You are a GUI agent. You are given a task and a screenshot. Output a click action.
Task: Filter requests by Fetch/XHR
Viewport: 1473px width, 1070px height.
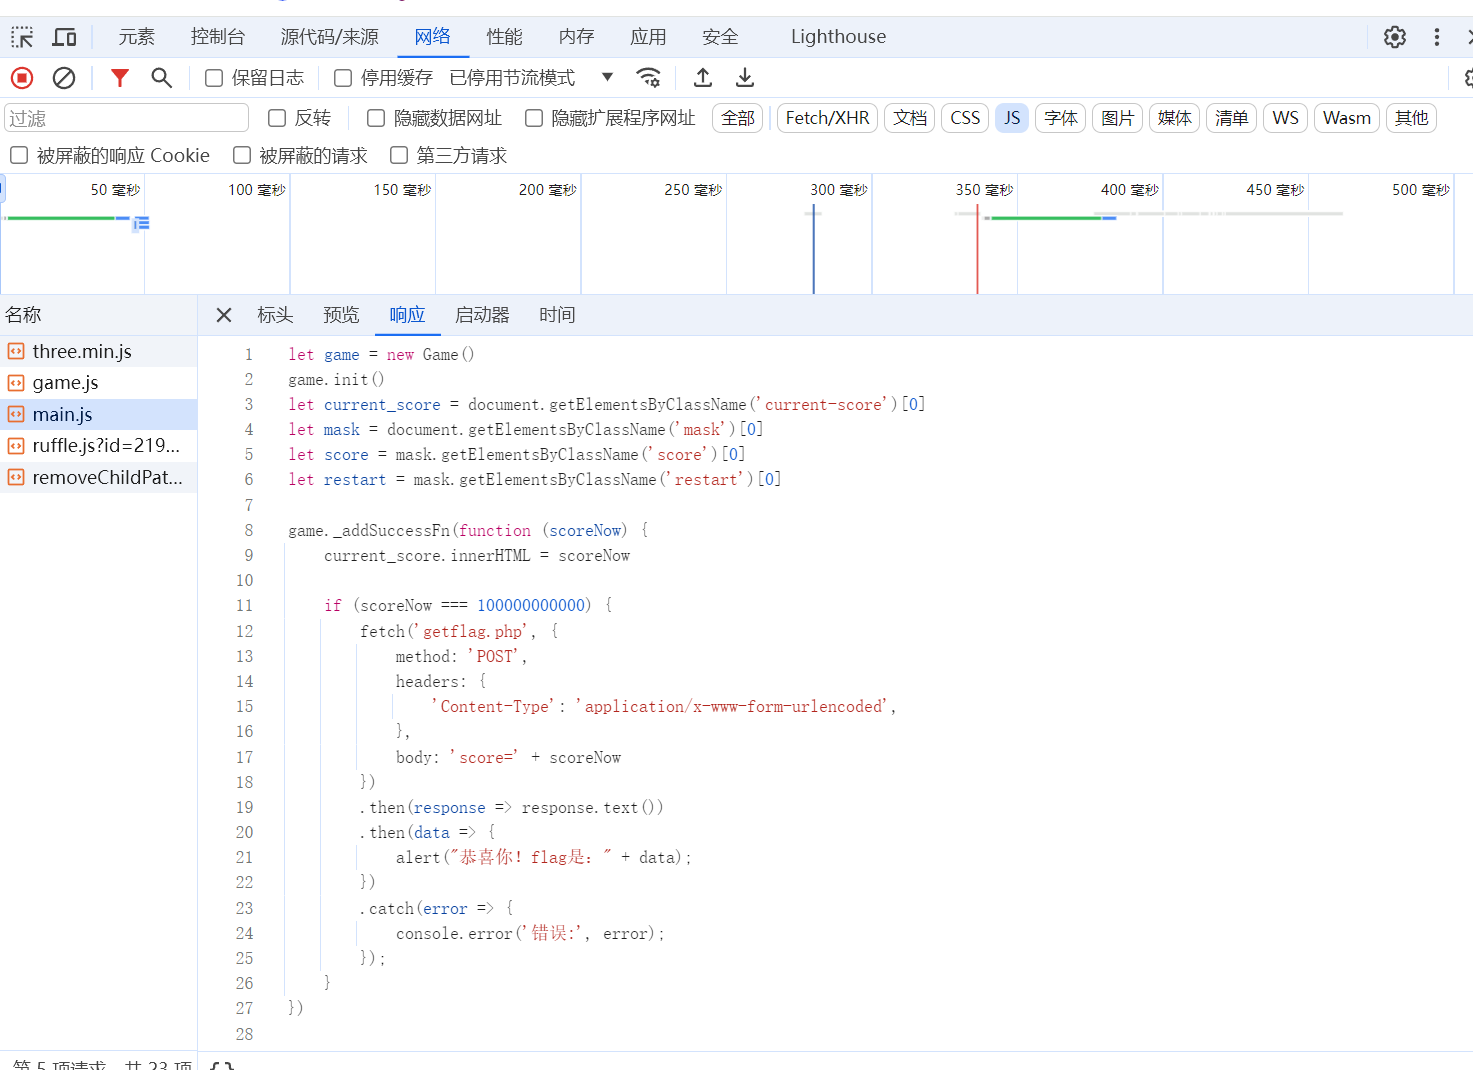click(x=827, y=118)
